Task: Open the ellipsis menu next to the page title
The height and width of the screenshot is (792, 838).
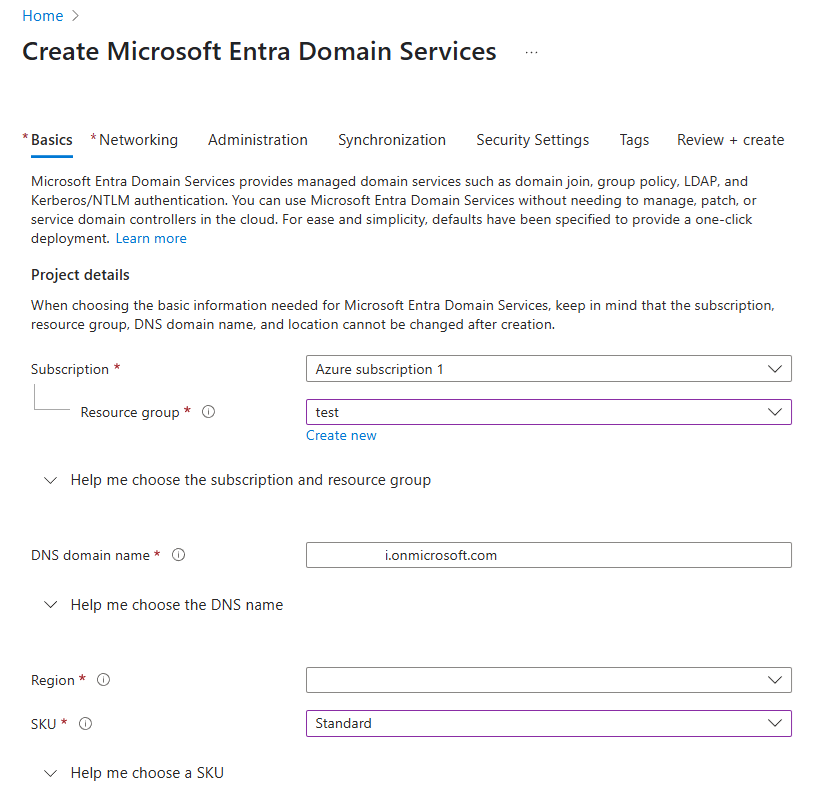Action: (531, 52)
